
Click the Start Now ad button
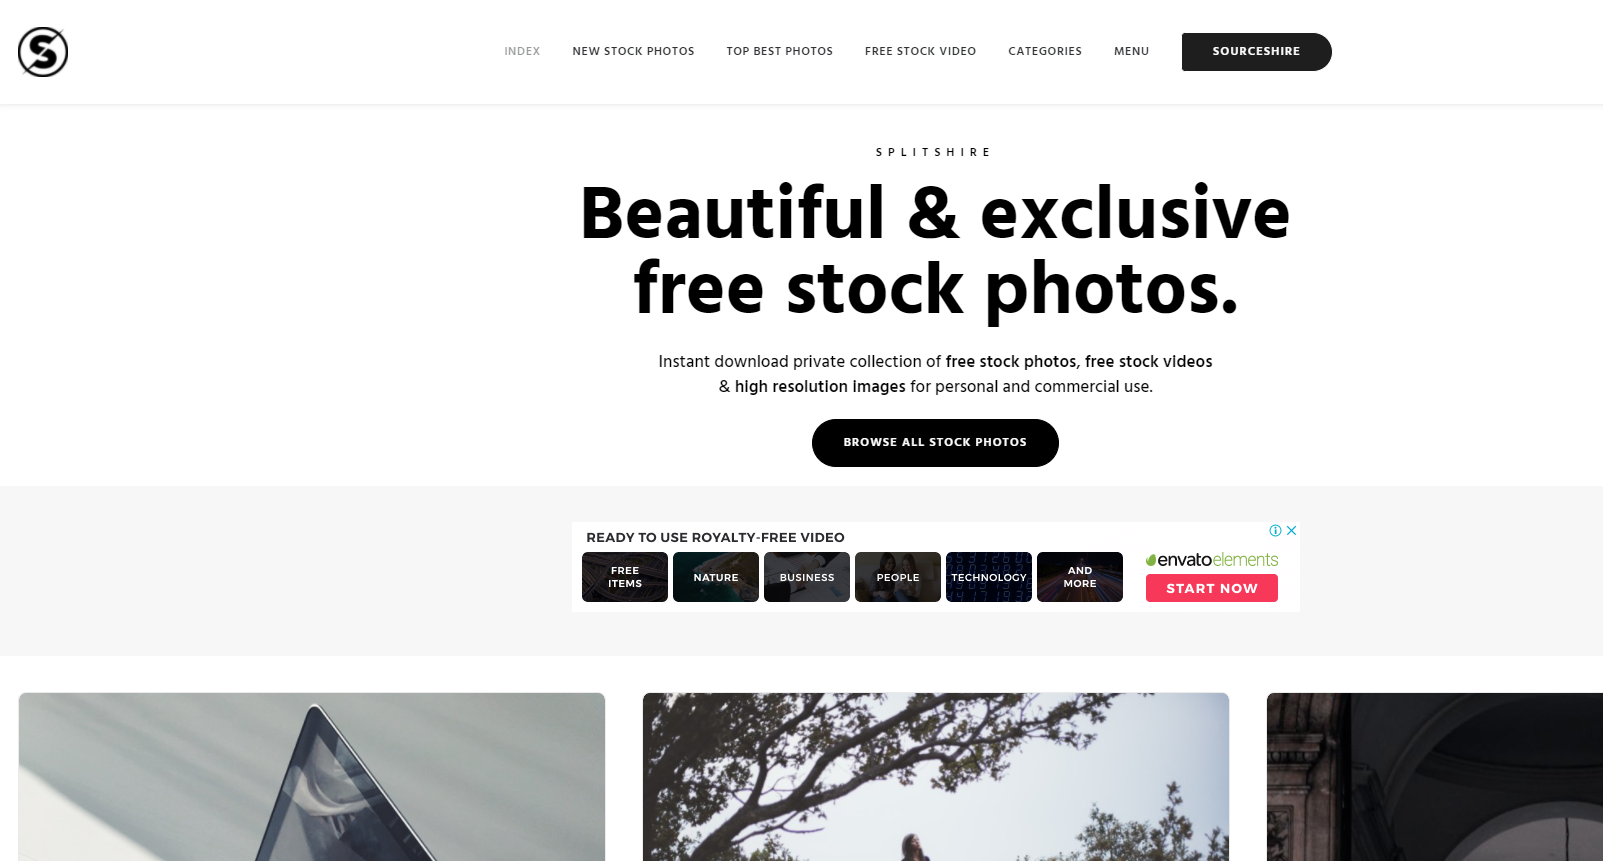pos(1212,588)
